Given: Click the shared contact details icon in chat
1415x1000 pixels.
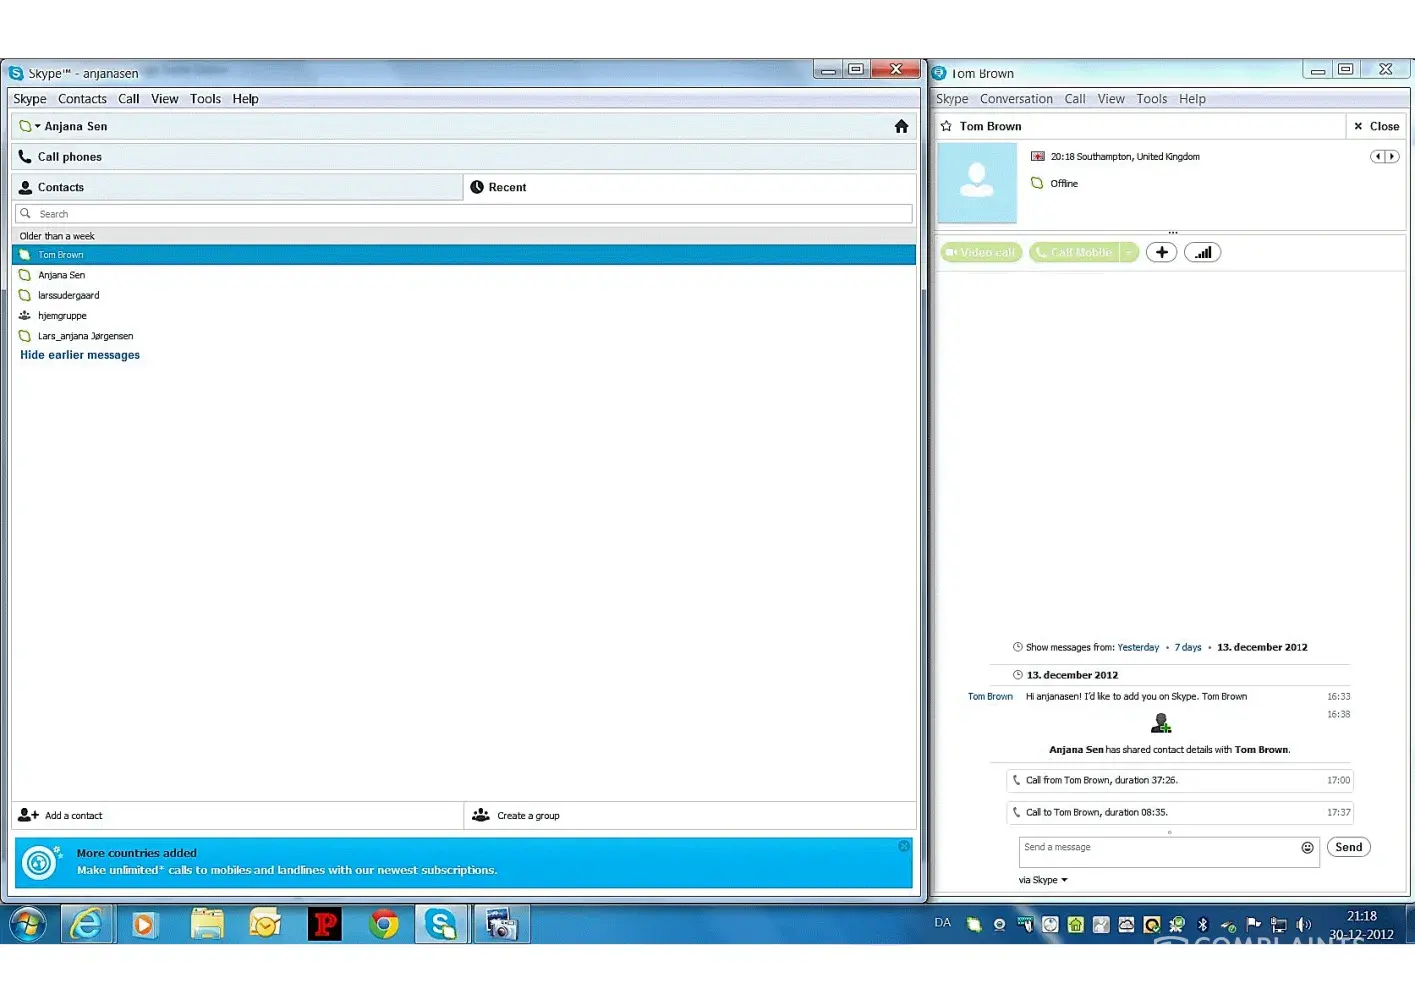Looking at the screenshot, I should 1161,723.
